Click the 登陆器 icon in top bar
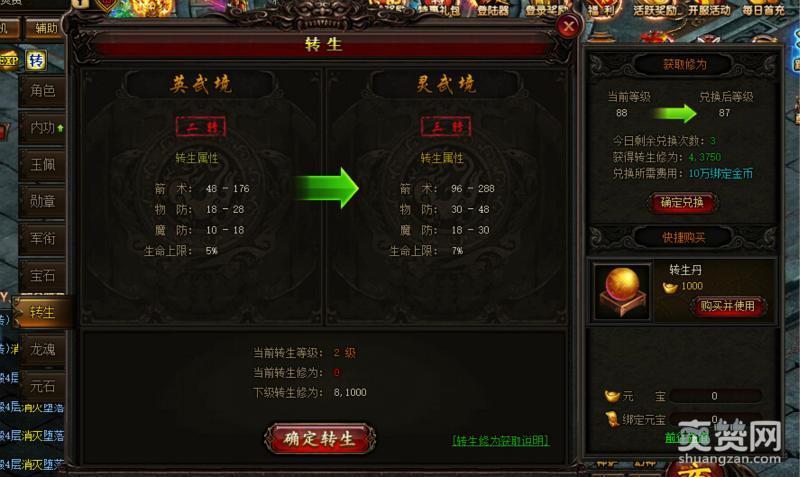The image size is (800, 477). (492, 9)
